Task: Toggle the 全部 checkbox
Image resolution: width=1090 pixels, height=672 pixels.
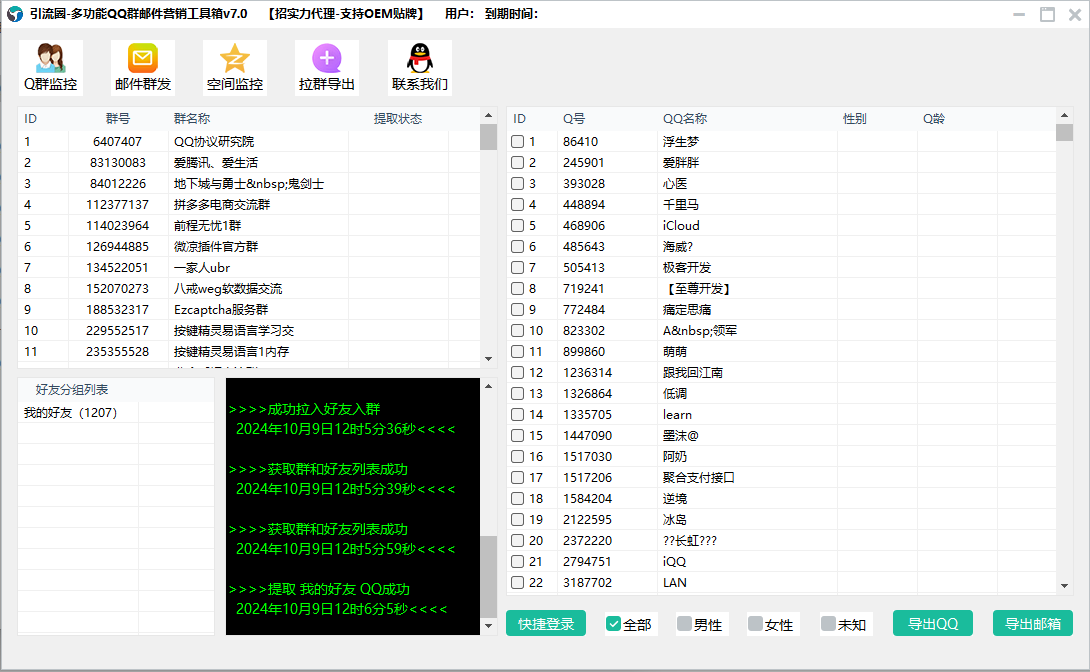Action: pos(614,624)
